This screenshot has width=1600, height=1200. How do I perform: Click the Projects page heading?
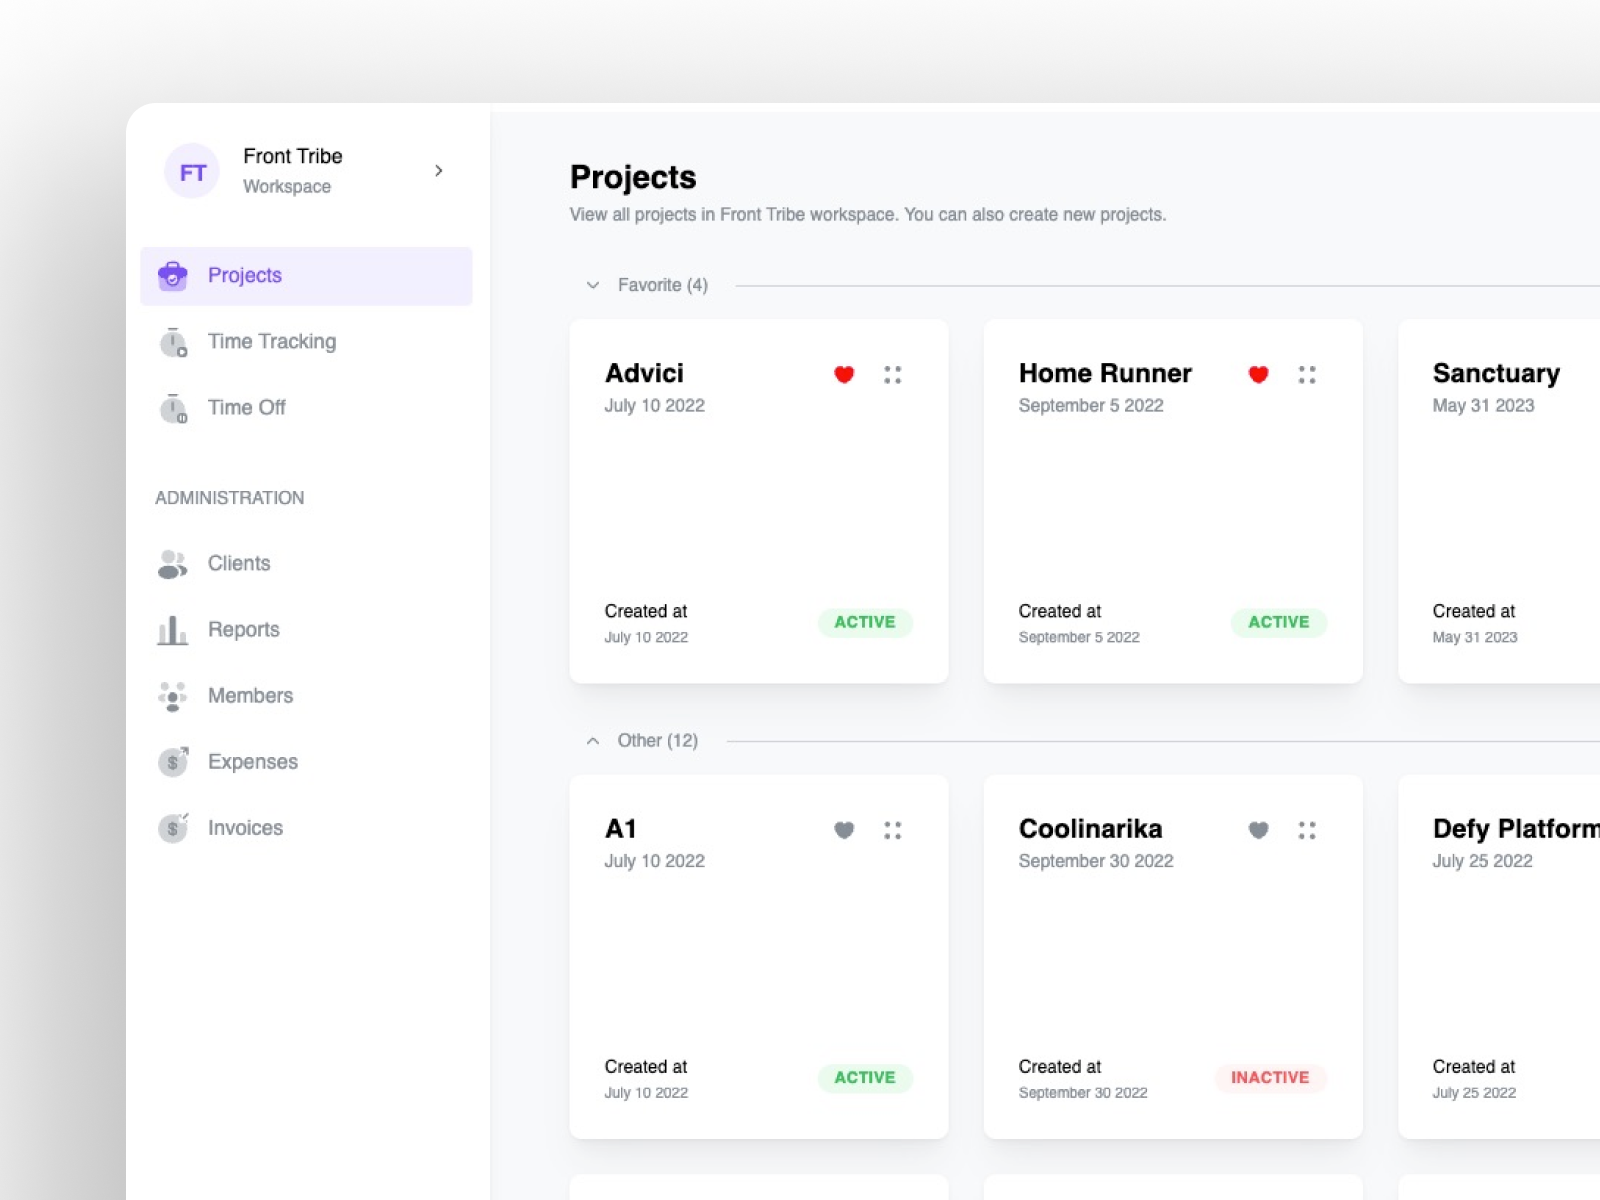point(633,177)
